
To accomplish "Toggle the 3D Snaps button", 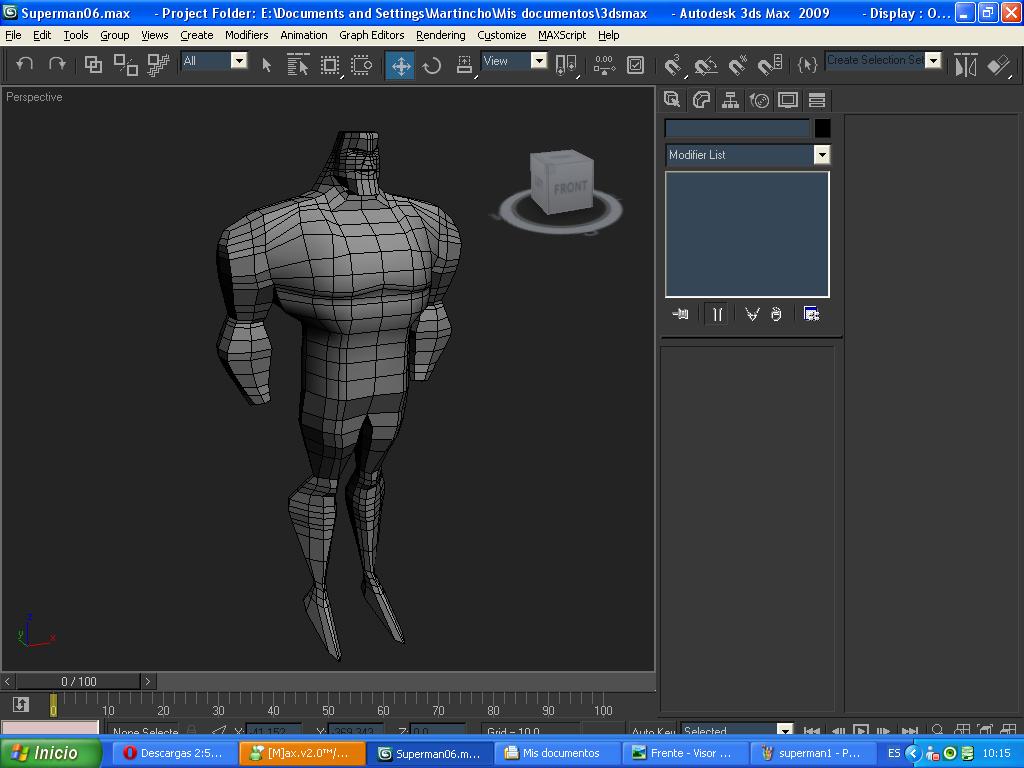I will click(673, 66).
